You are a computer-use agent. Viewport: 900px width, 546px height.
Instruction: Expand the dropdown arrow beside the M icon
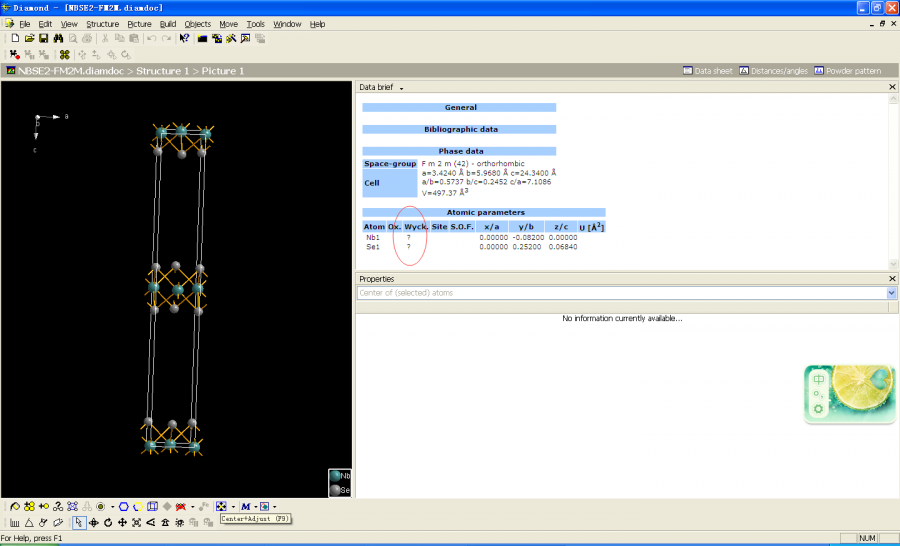254,506
